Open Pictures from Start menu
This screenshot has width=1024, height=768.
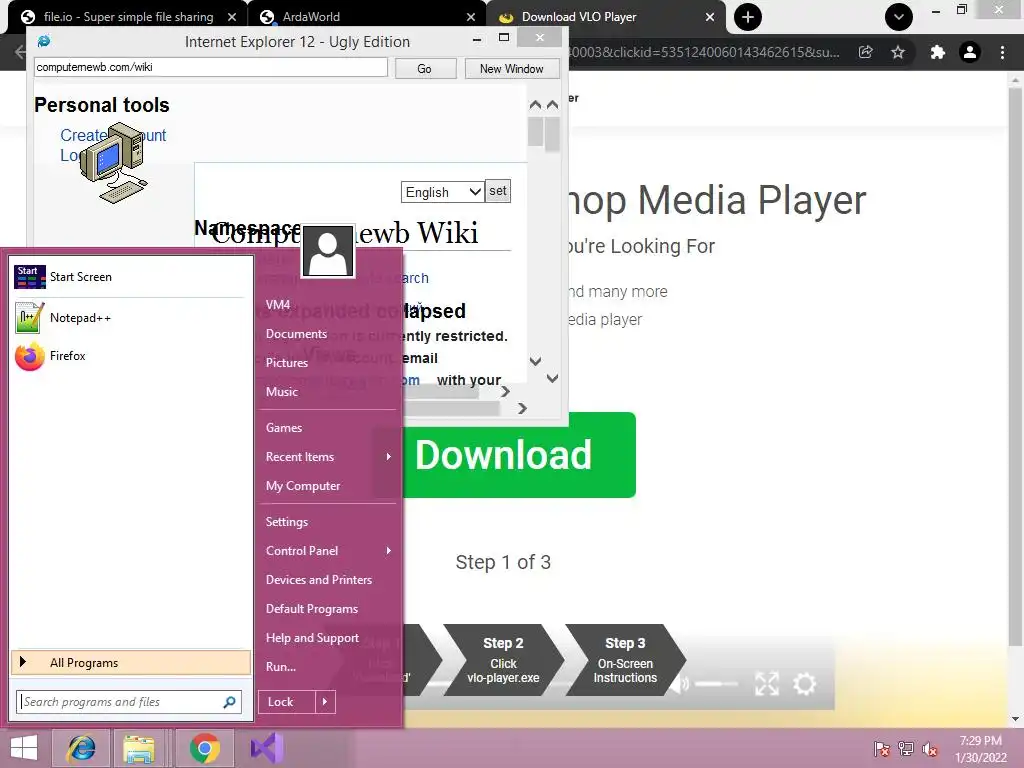(x=286, y=362)
